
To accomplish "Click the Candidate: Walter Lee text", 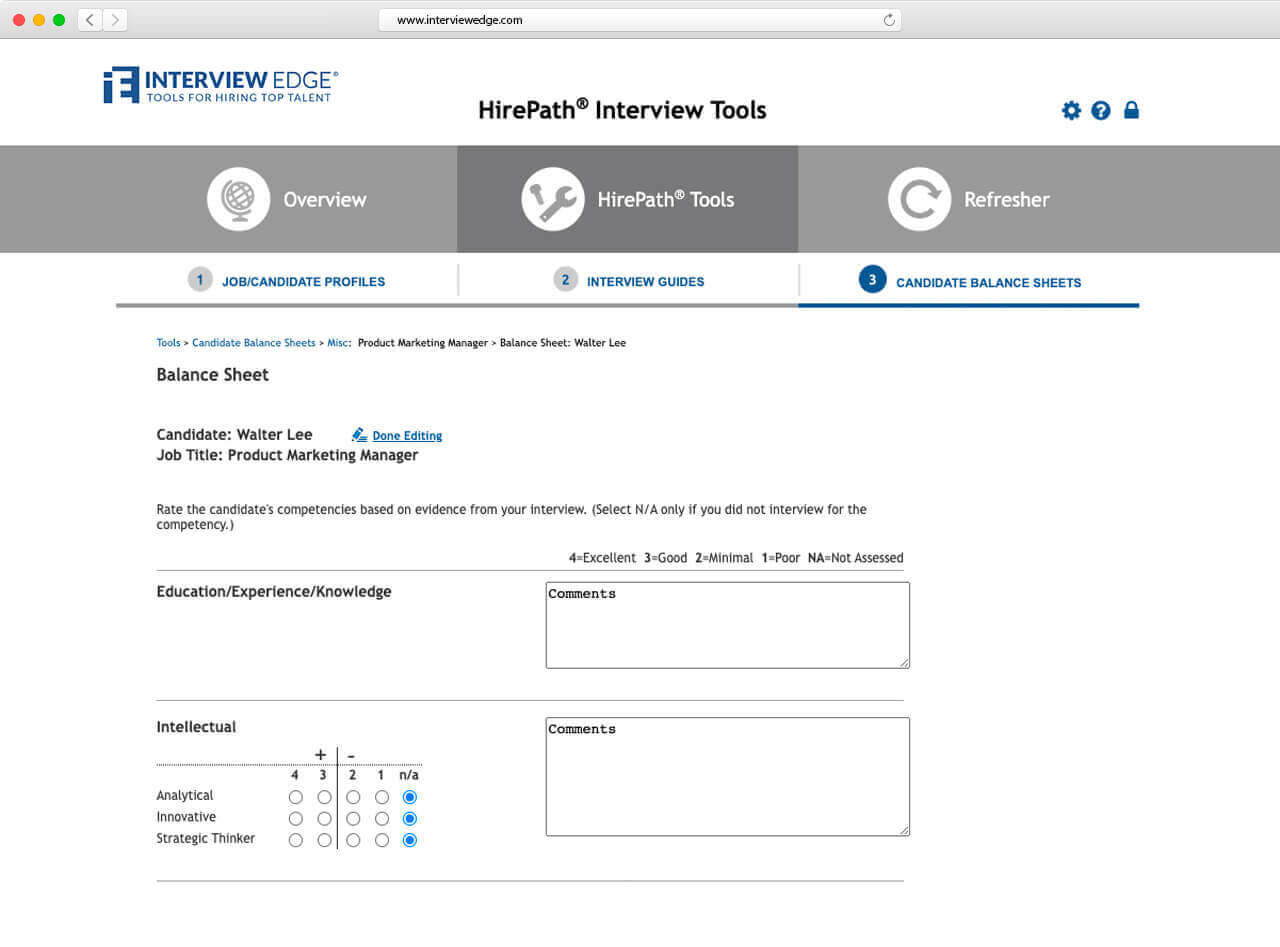I will point(234,435).
